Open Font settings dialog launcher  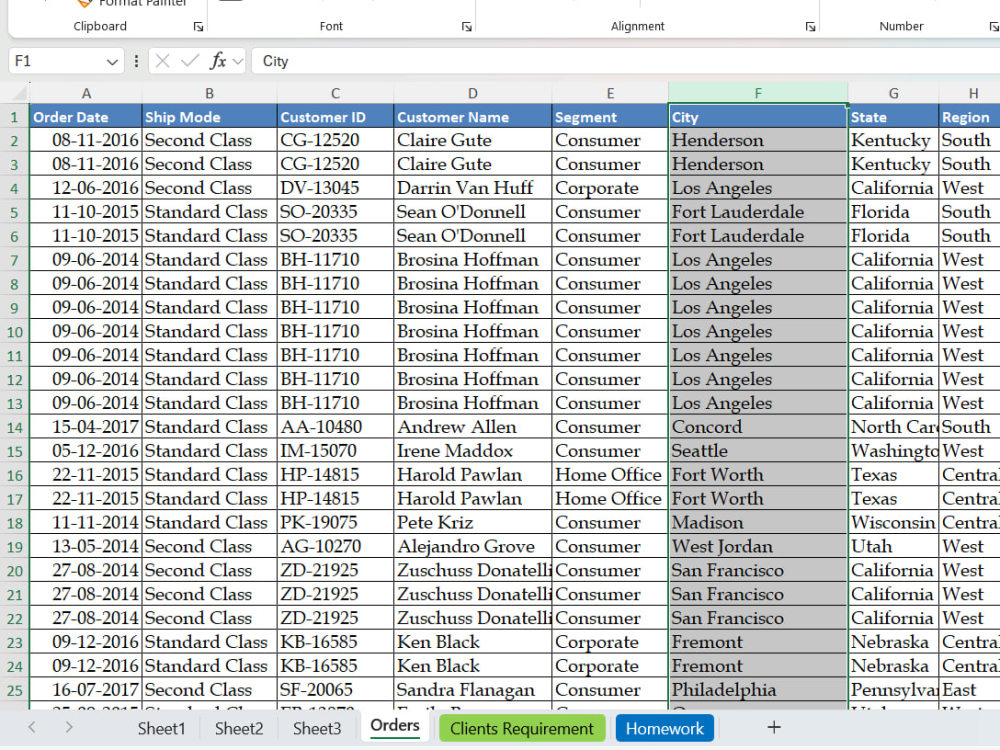(467, 27)
